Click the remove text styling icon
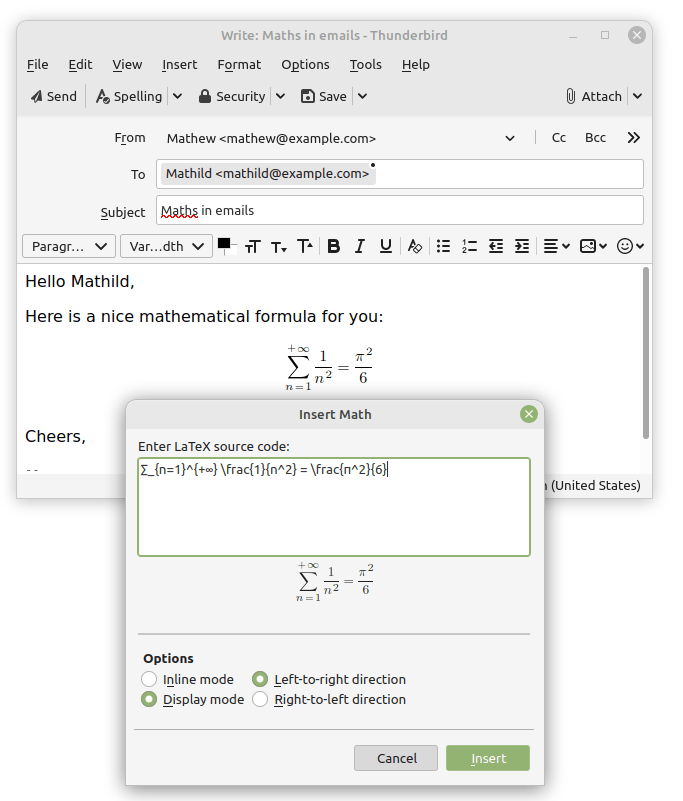Screen dimensions: 683x801 [415, 246]
